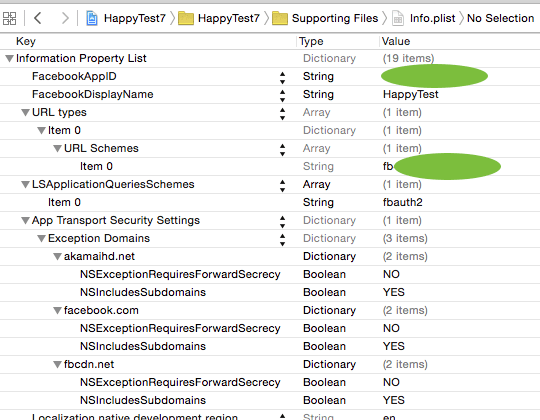This screenshot has width=540, height=420.
Task: Collapse Exception Domains dictionary
Action: [41, 239]
